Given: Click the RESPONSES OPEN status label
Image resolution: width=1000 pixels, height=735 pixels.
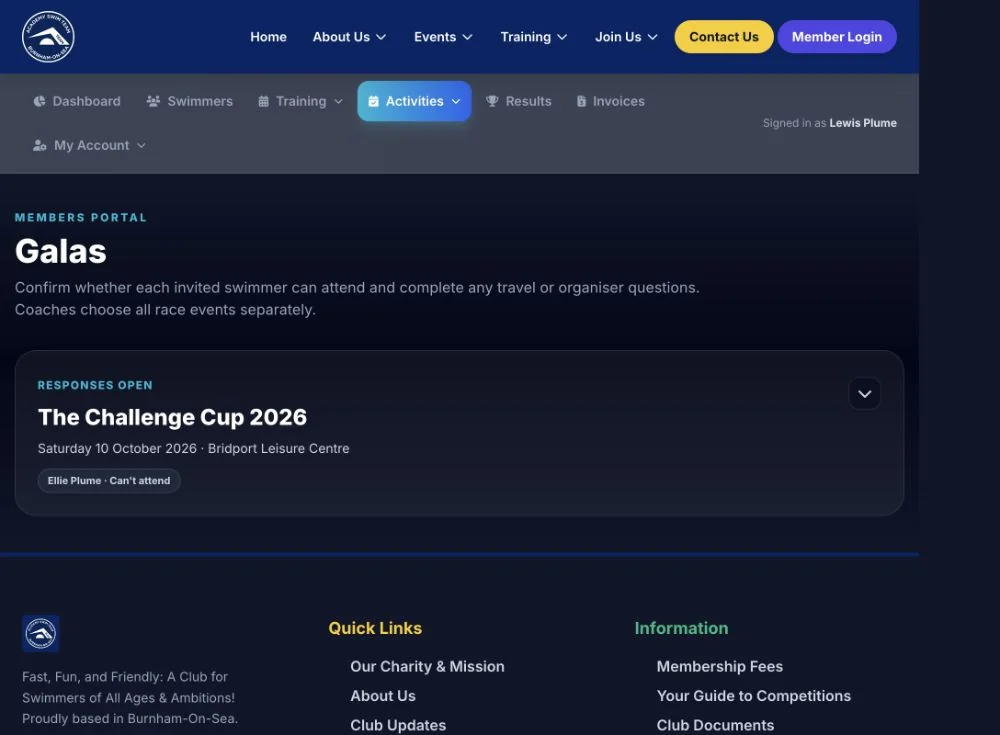Looking at the screenshot, I should coord(95,385).
